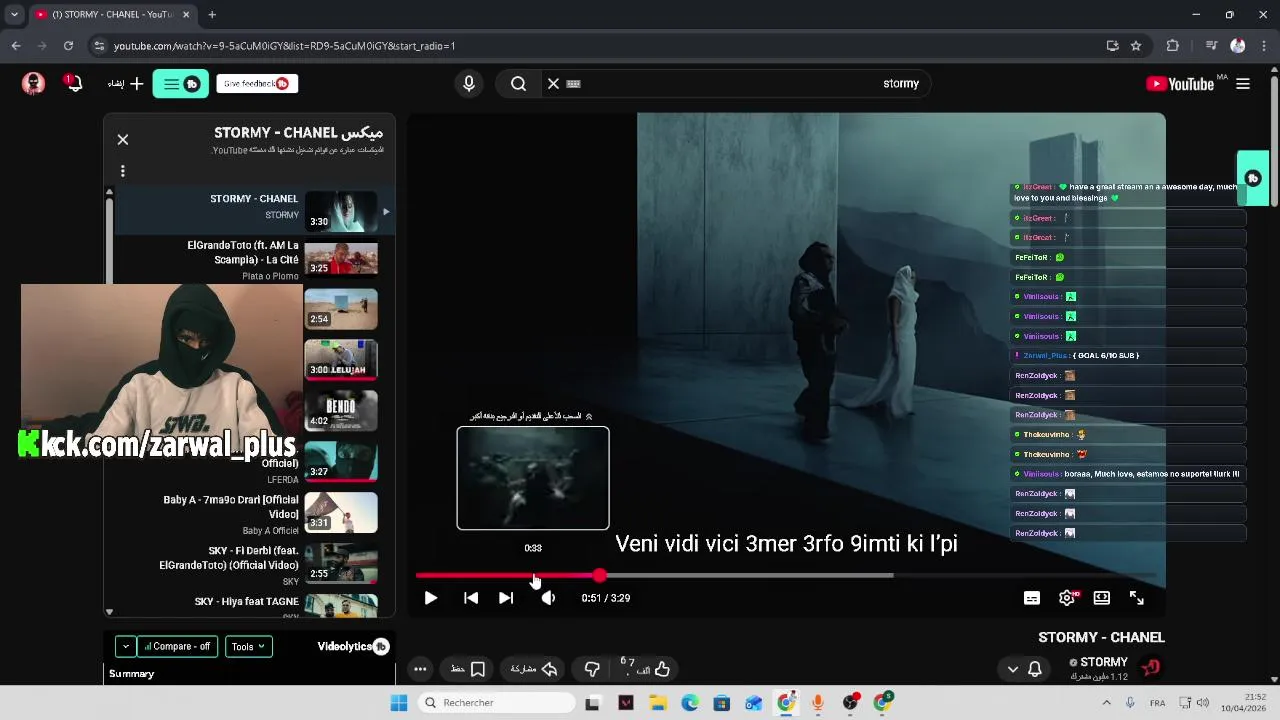Launch Microsoft Edge from the taskbar
Image resolution: width=1280 pixels, height=720 pixels.
[690, 703]
